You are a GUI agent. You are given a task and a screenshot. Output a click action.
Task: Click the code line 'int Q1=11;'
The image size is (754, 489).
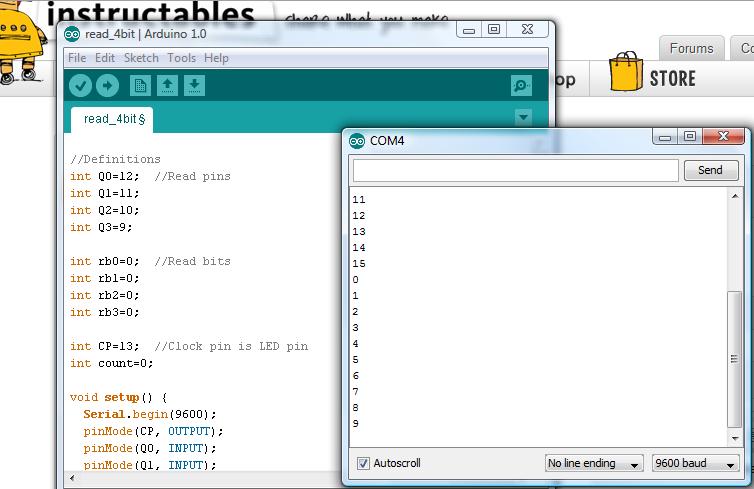click(104, 193)
